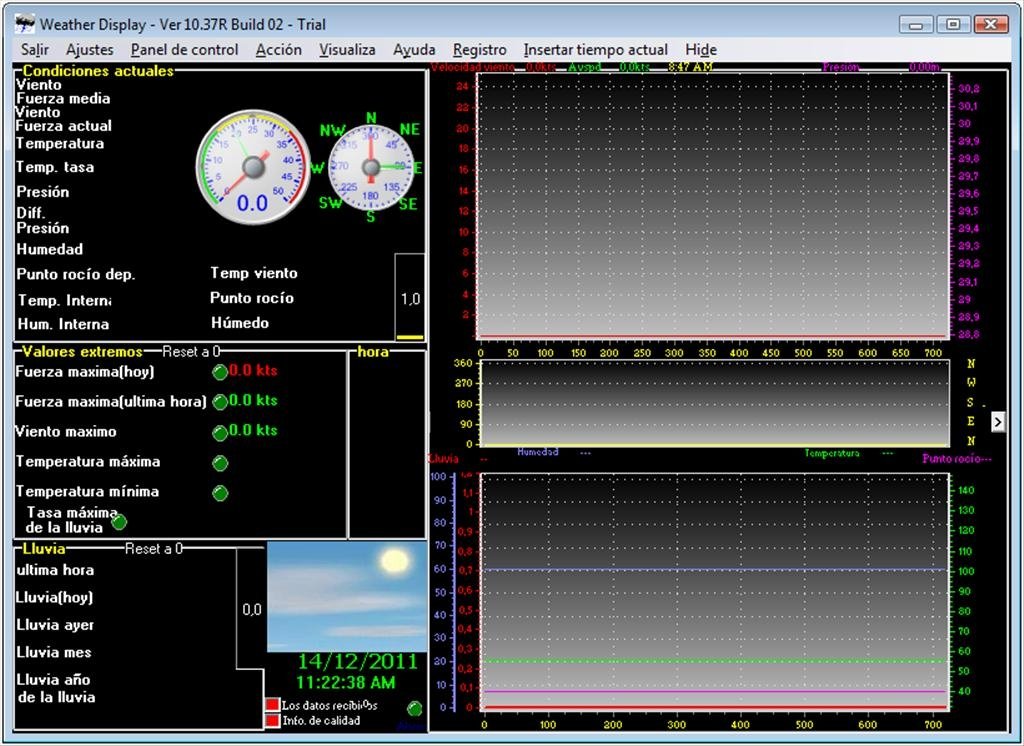Click the wind direction graph
1024x746 pixels.
pyautogui.click(x=713, y=404)
